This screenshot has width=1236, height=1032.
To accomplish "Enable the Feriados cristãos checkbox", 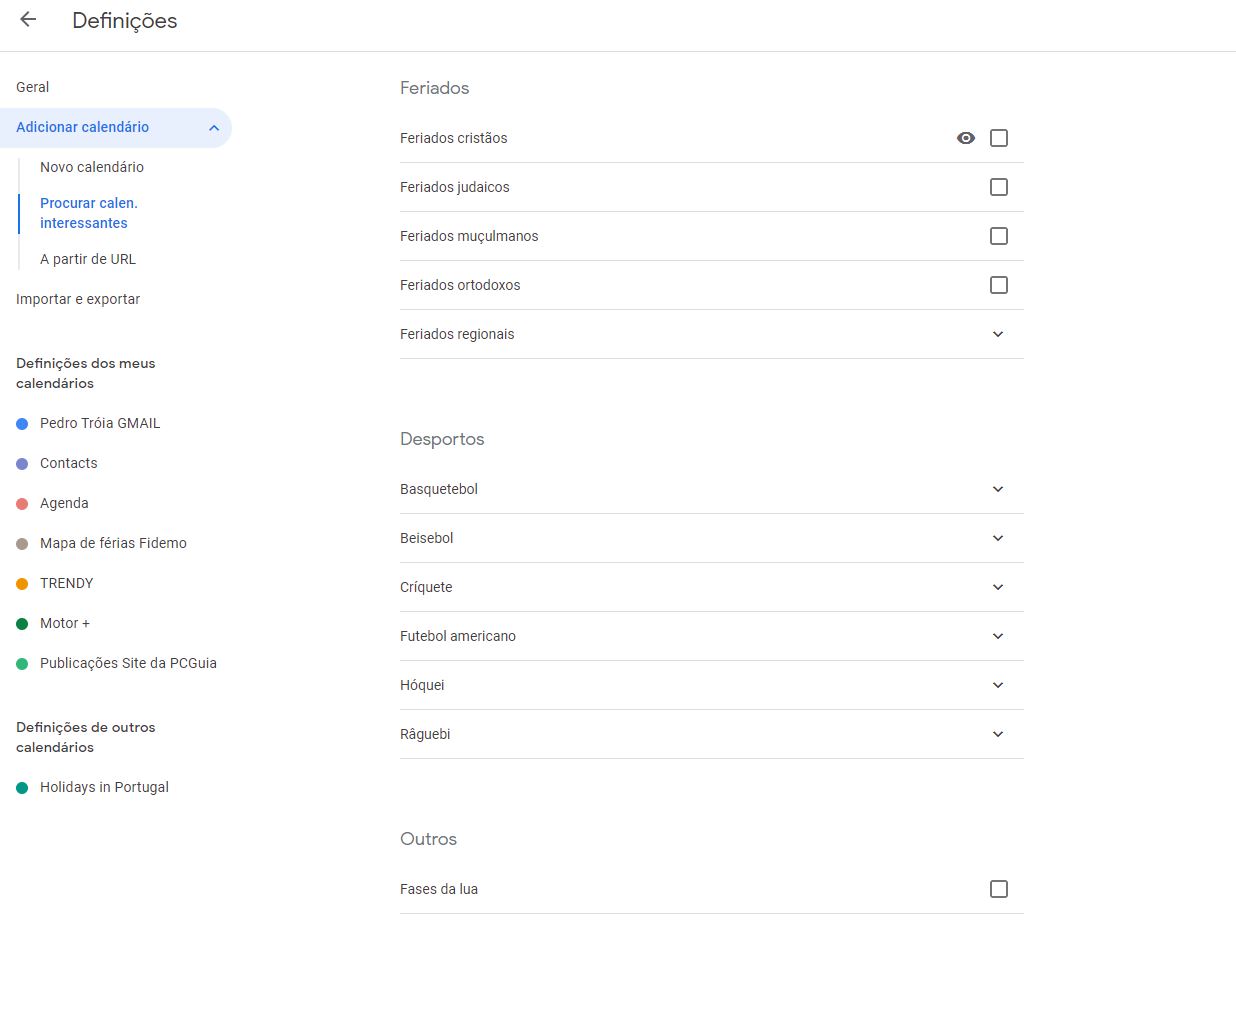I will click(998, 138).
